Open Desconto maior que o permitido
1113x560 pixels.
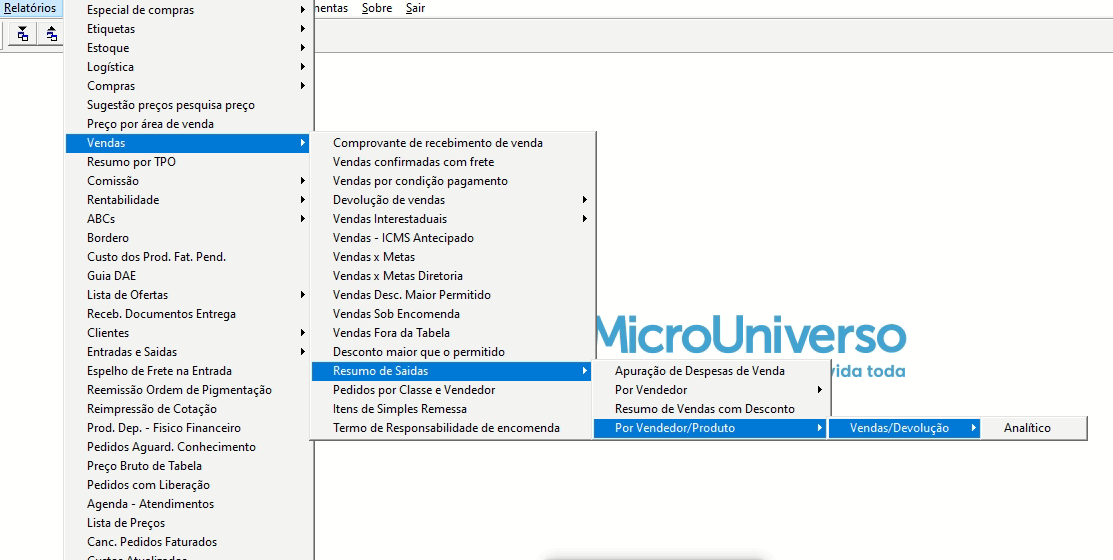pyautogui.click(x=451, y=352)
